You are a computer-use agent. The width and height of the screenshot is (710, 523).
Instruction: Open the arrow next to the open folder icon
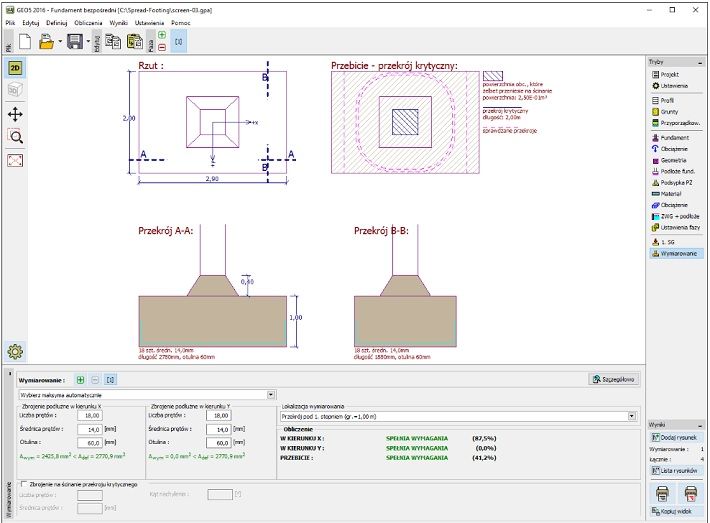tap(60, 42)
